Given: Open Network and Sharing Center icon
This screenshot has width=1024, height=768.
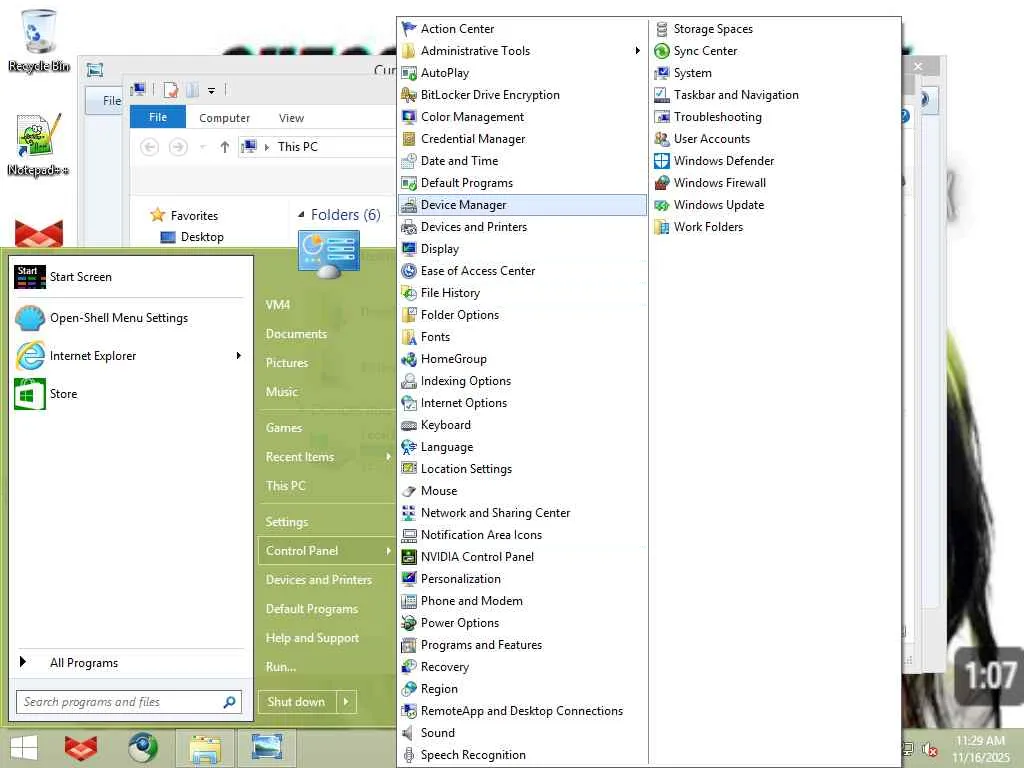Looking at the screenshot, I should (x=409, y=513).
